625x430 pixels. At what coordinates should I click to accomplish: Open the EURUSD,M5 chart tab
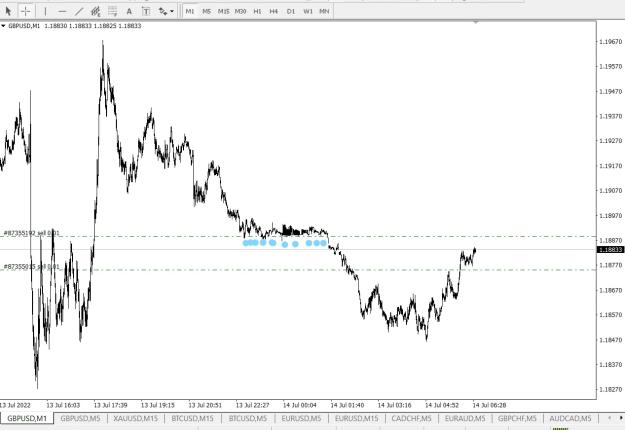[301, 418]
